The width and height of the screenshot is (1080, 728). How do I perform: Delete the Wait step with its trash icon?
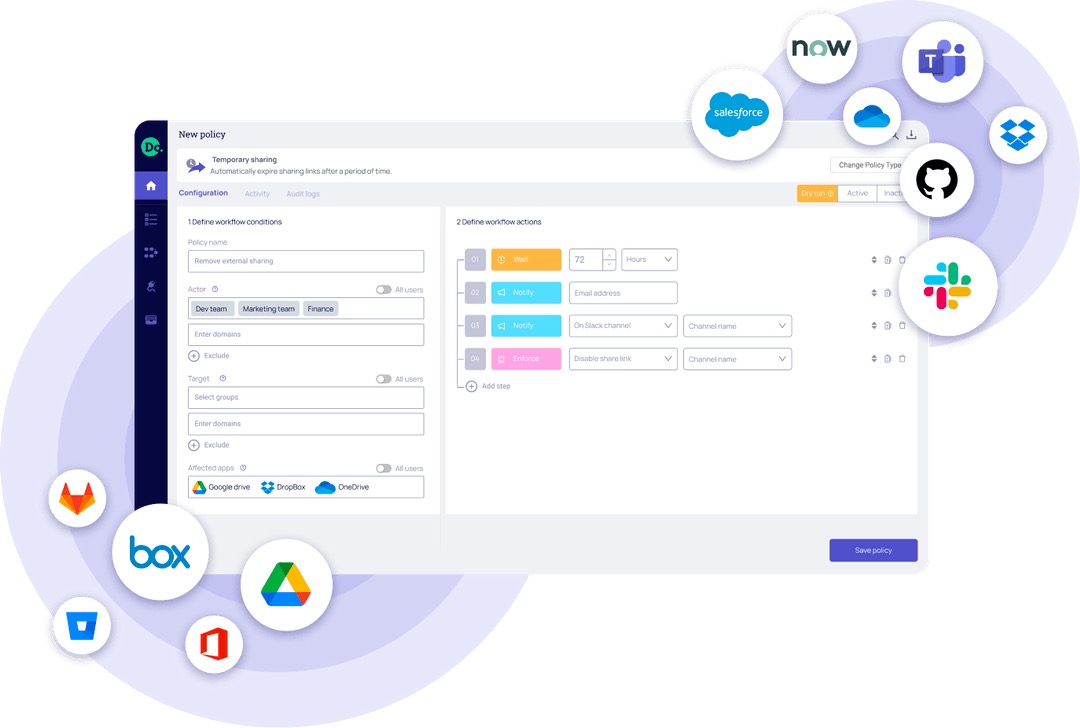[902, 260]
